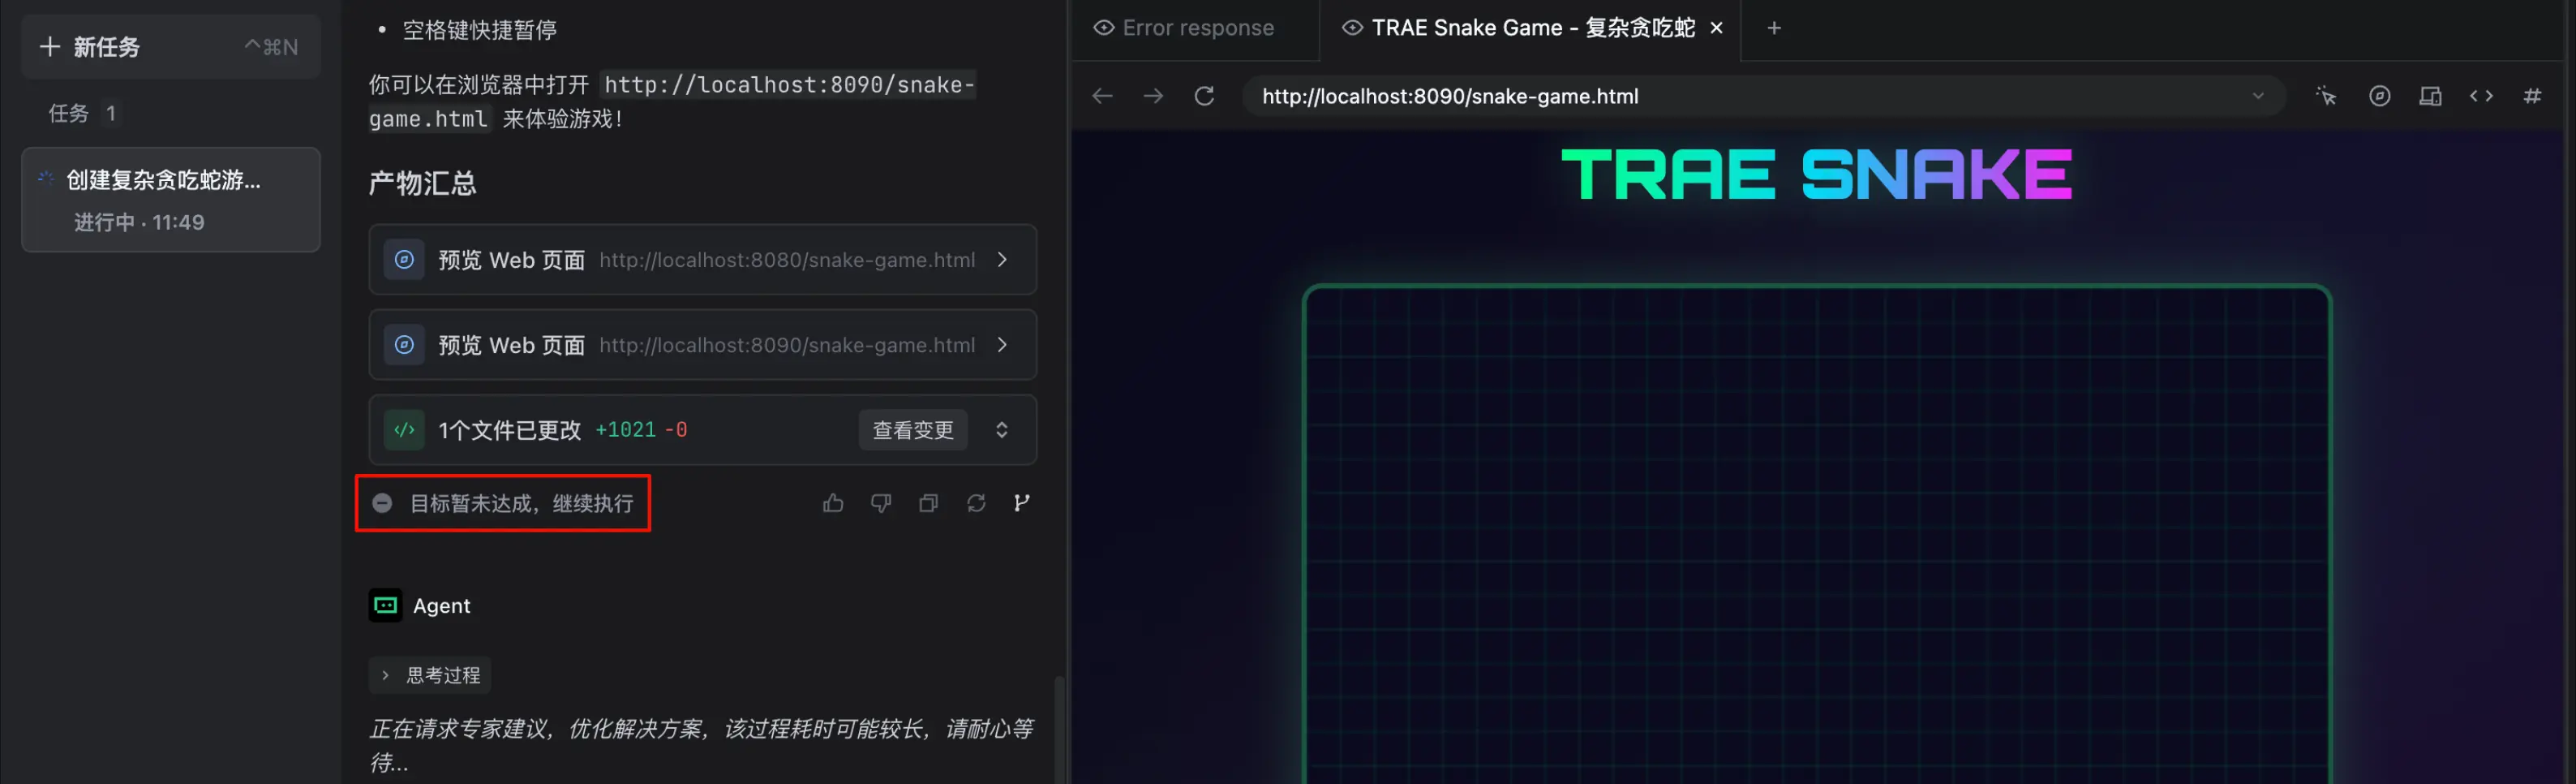Click the TRAE SNAKE game title

tap(1817, 174)
